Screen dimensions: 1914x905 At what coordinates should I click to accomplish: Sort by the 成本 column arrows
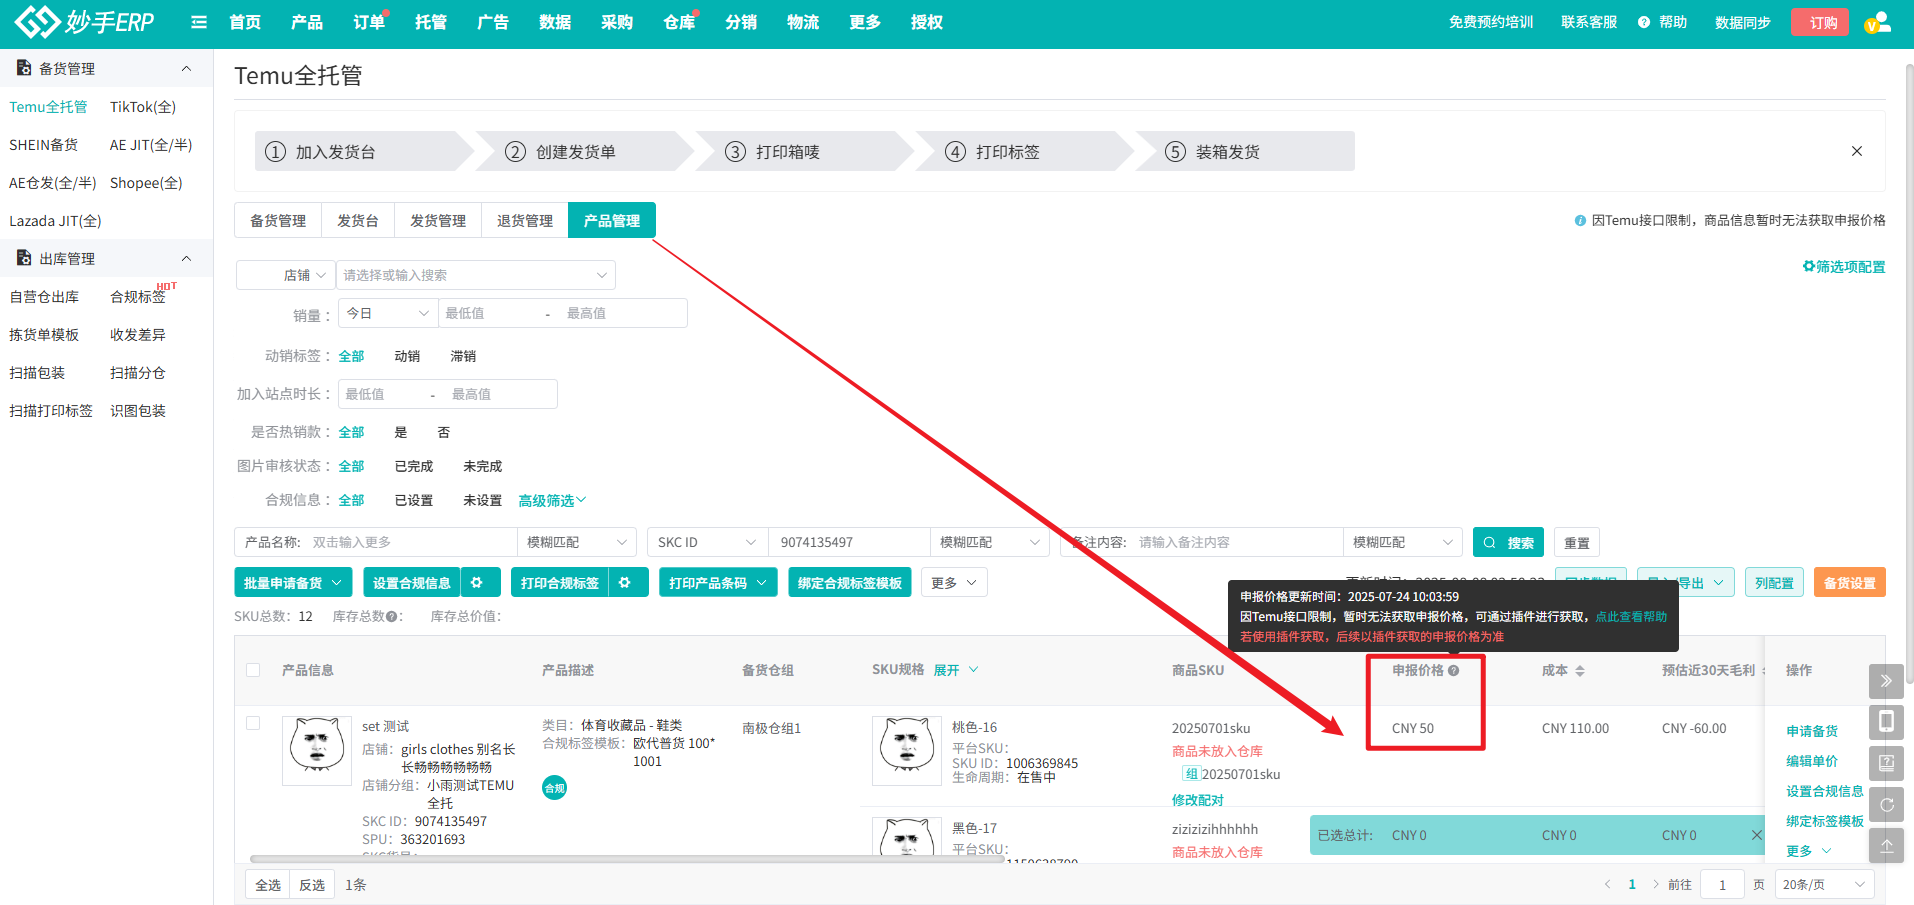coord(1580,671)
